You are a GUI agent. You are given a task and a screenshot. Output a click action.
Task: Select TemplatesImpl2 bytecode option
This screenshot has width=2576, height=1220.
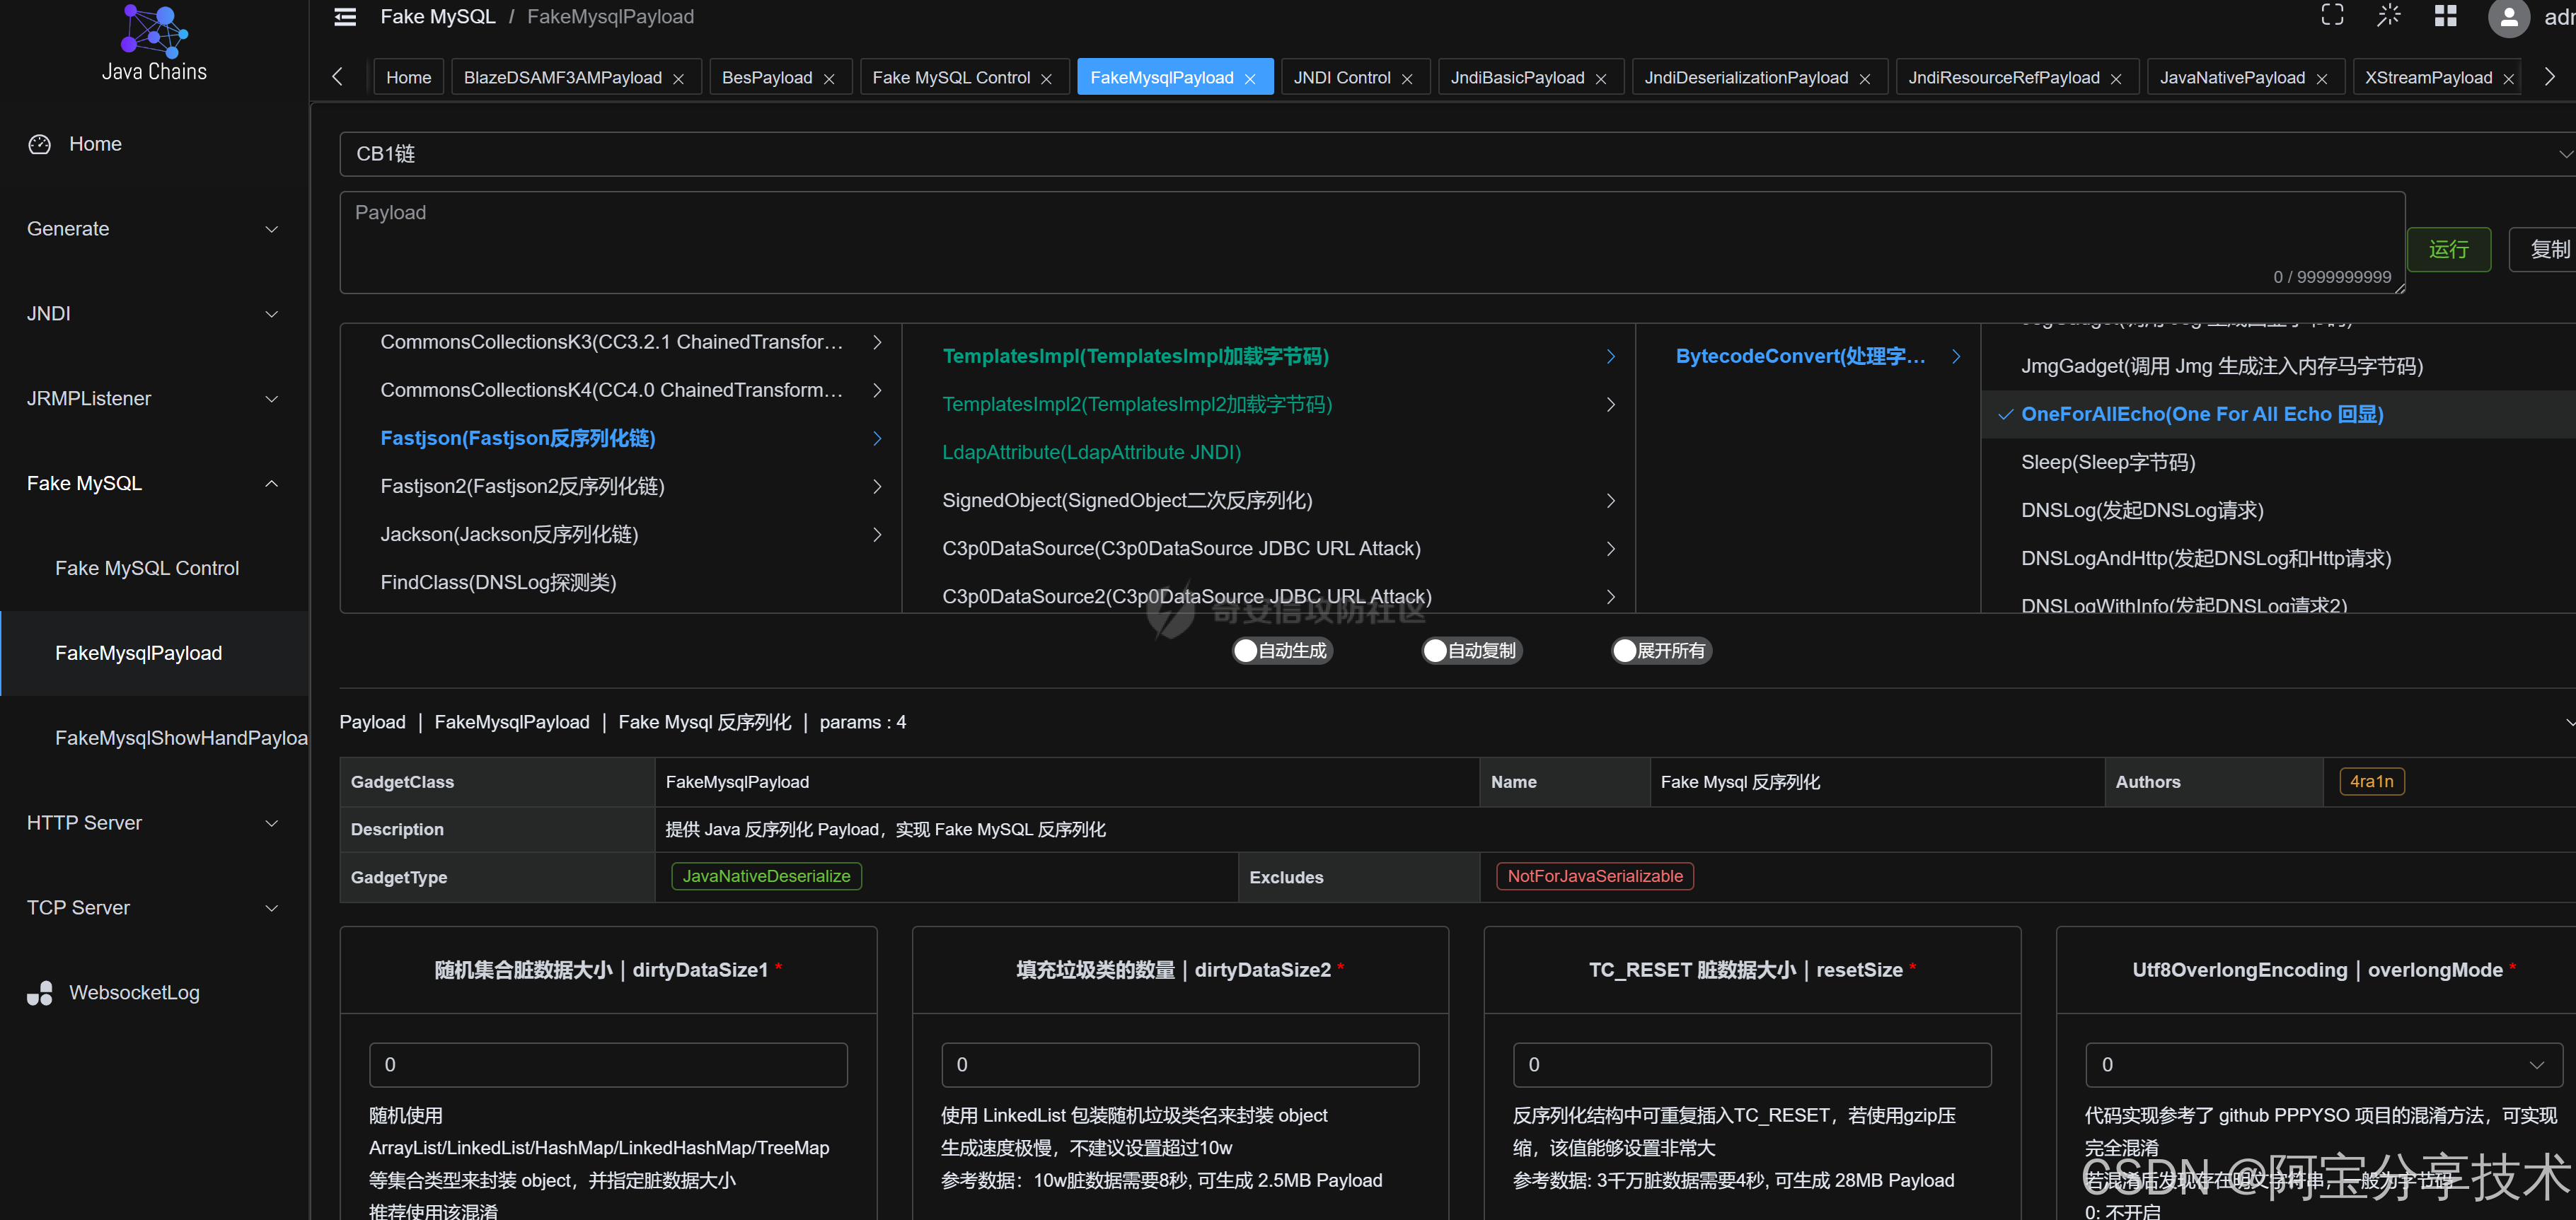coord(1269,405)
